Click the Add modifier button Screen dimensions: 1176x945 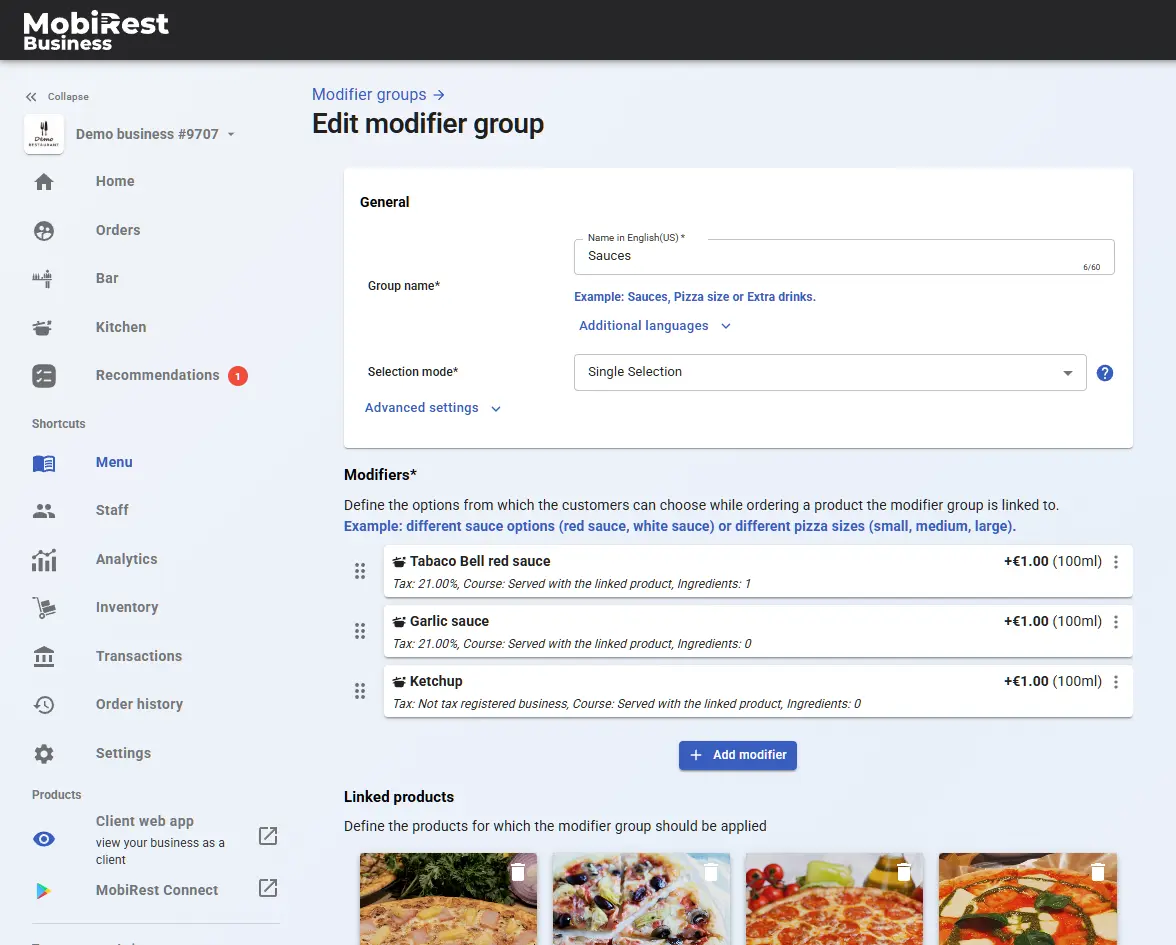tap(737, 755)
